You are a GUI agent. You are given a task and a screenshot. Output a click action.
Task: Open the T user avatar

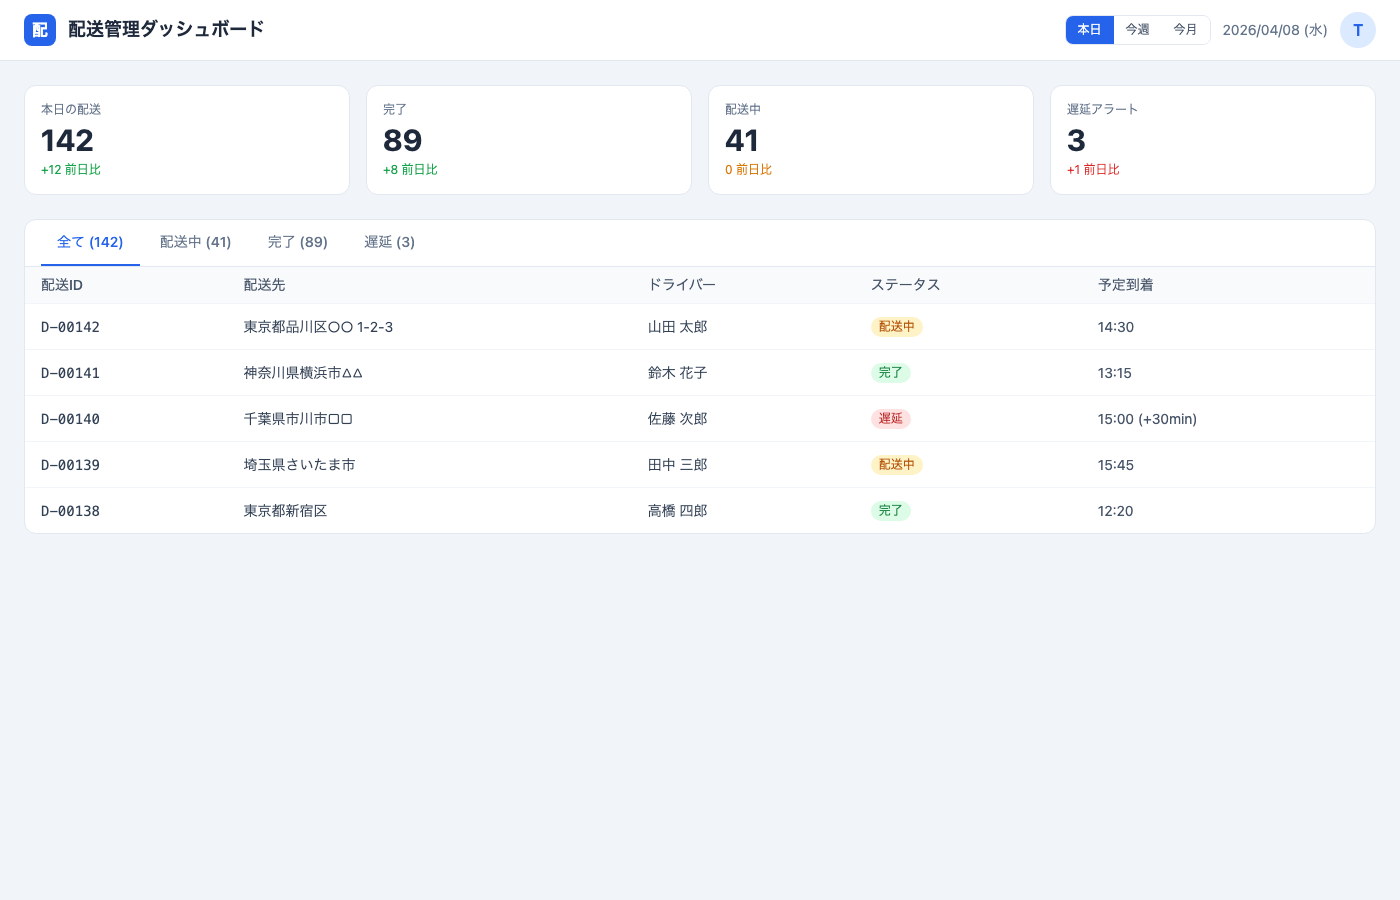pyautogui.click(x=1358, y=30)
